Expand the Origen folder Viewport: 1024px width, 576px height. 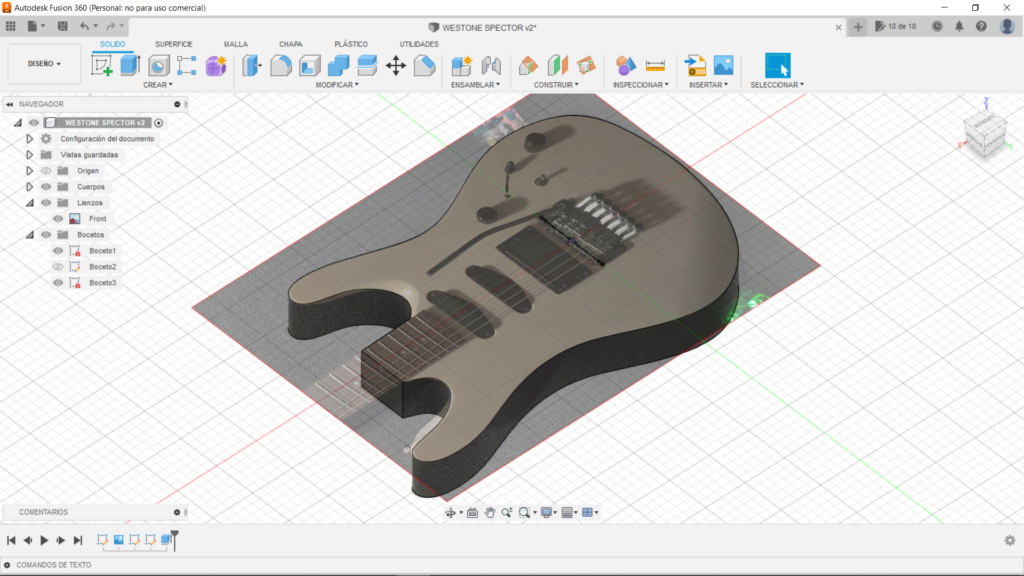pyautogui.click(x=29, y=171)
